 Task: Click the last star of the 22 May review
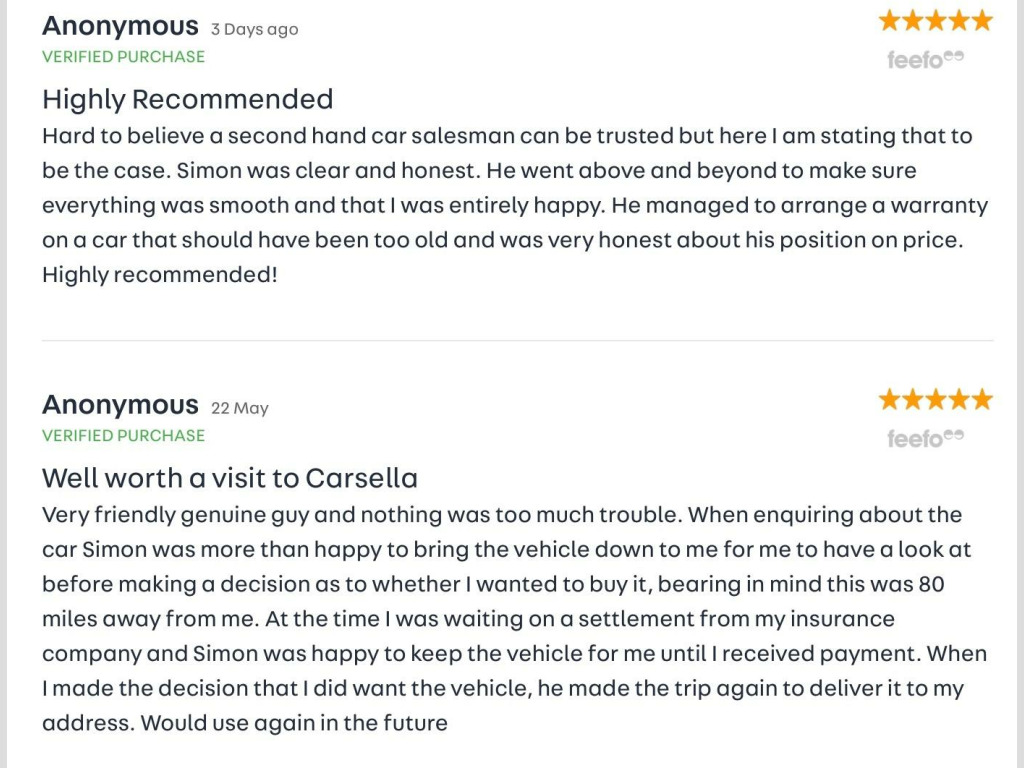point(982,400)
